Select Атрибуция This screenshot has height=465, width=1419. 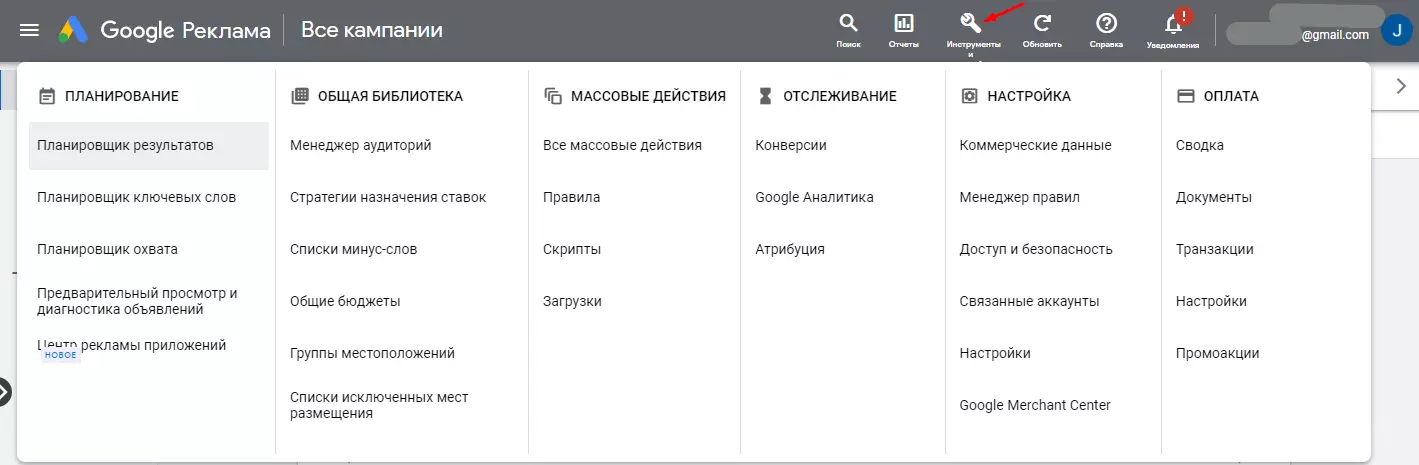point(790,249)
